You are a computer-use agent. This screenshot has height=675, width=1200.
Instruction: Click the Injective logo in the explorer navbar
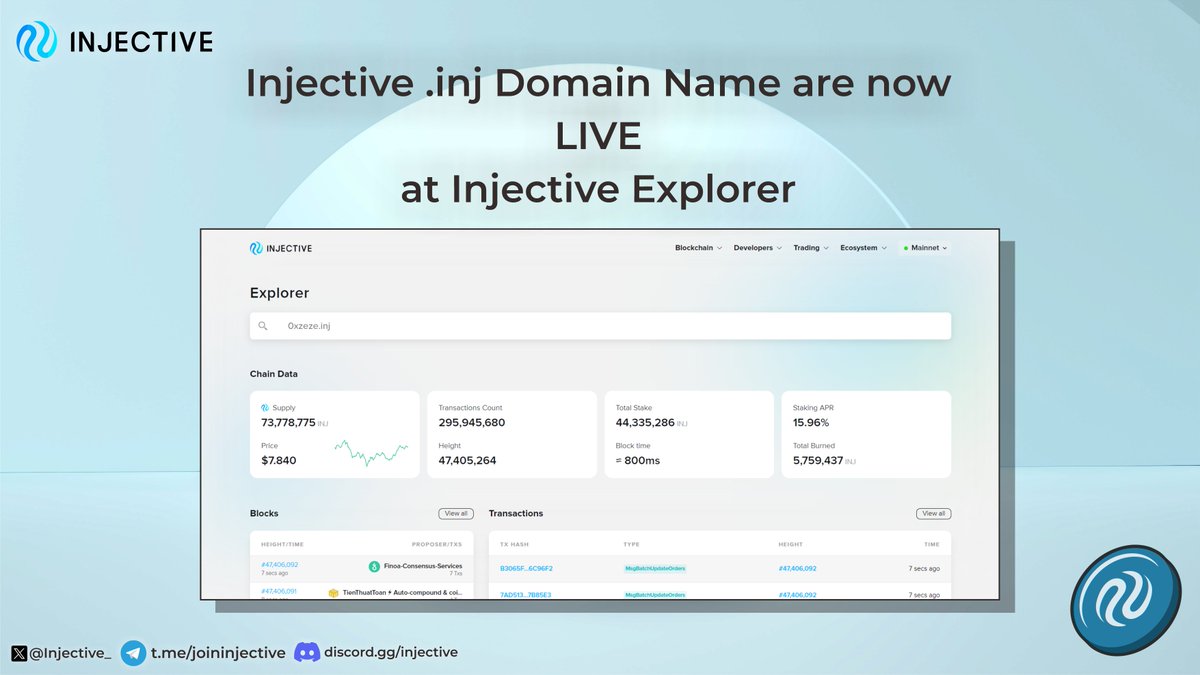[x=281, y=248]
